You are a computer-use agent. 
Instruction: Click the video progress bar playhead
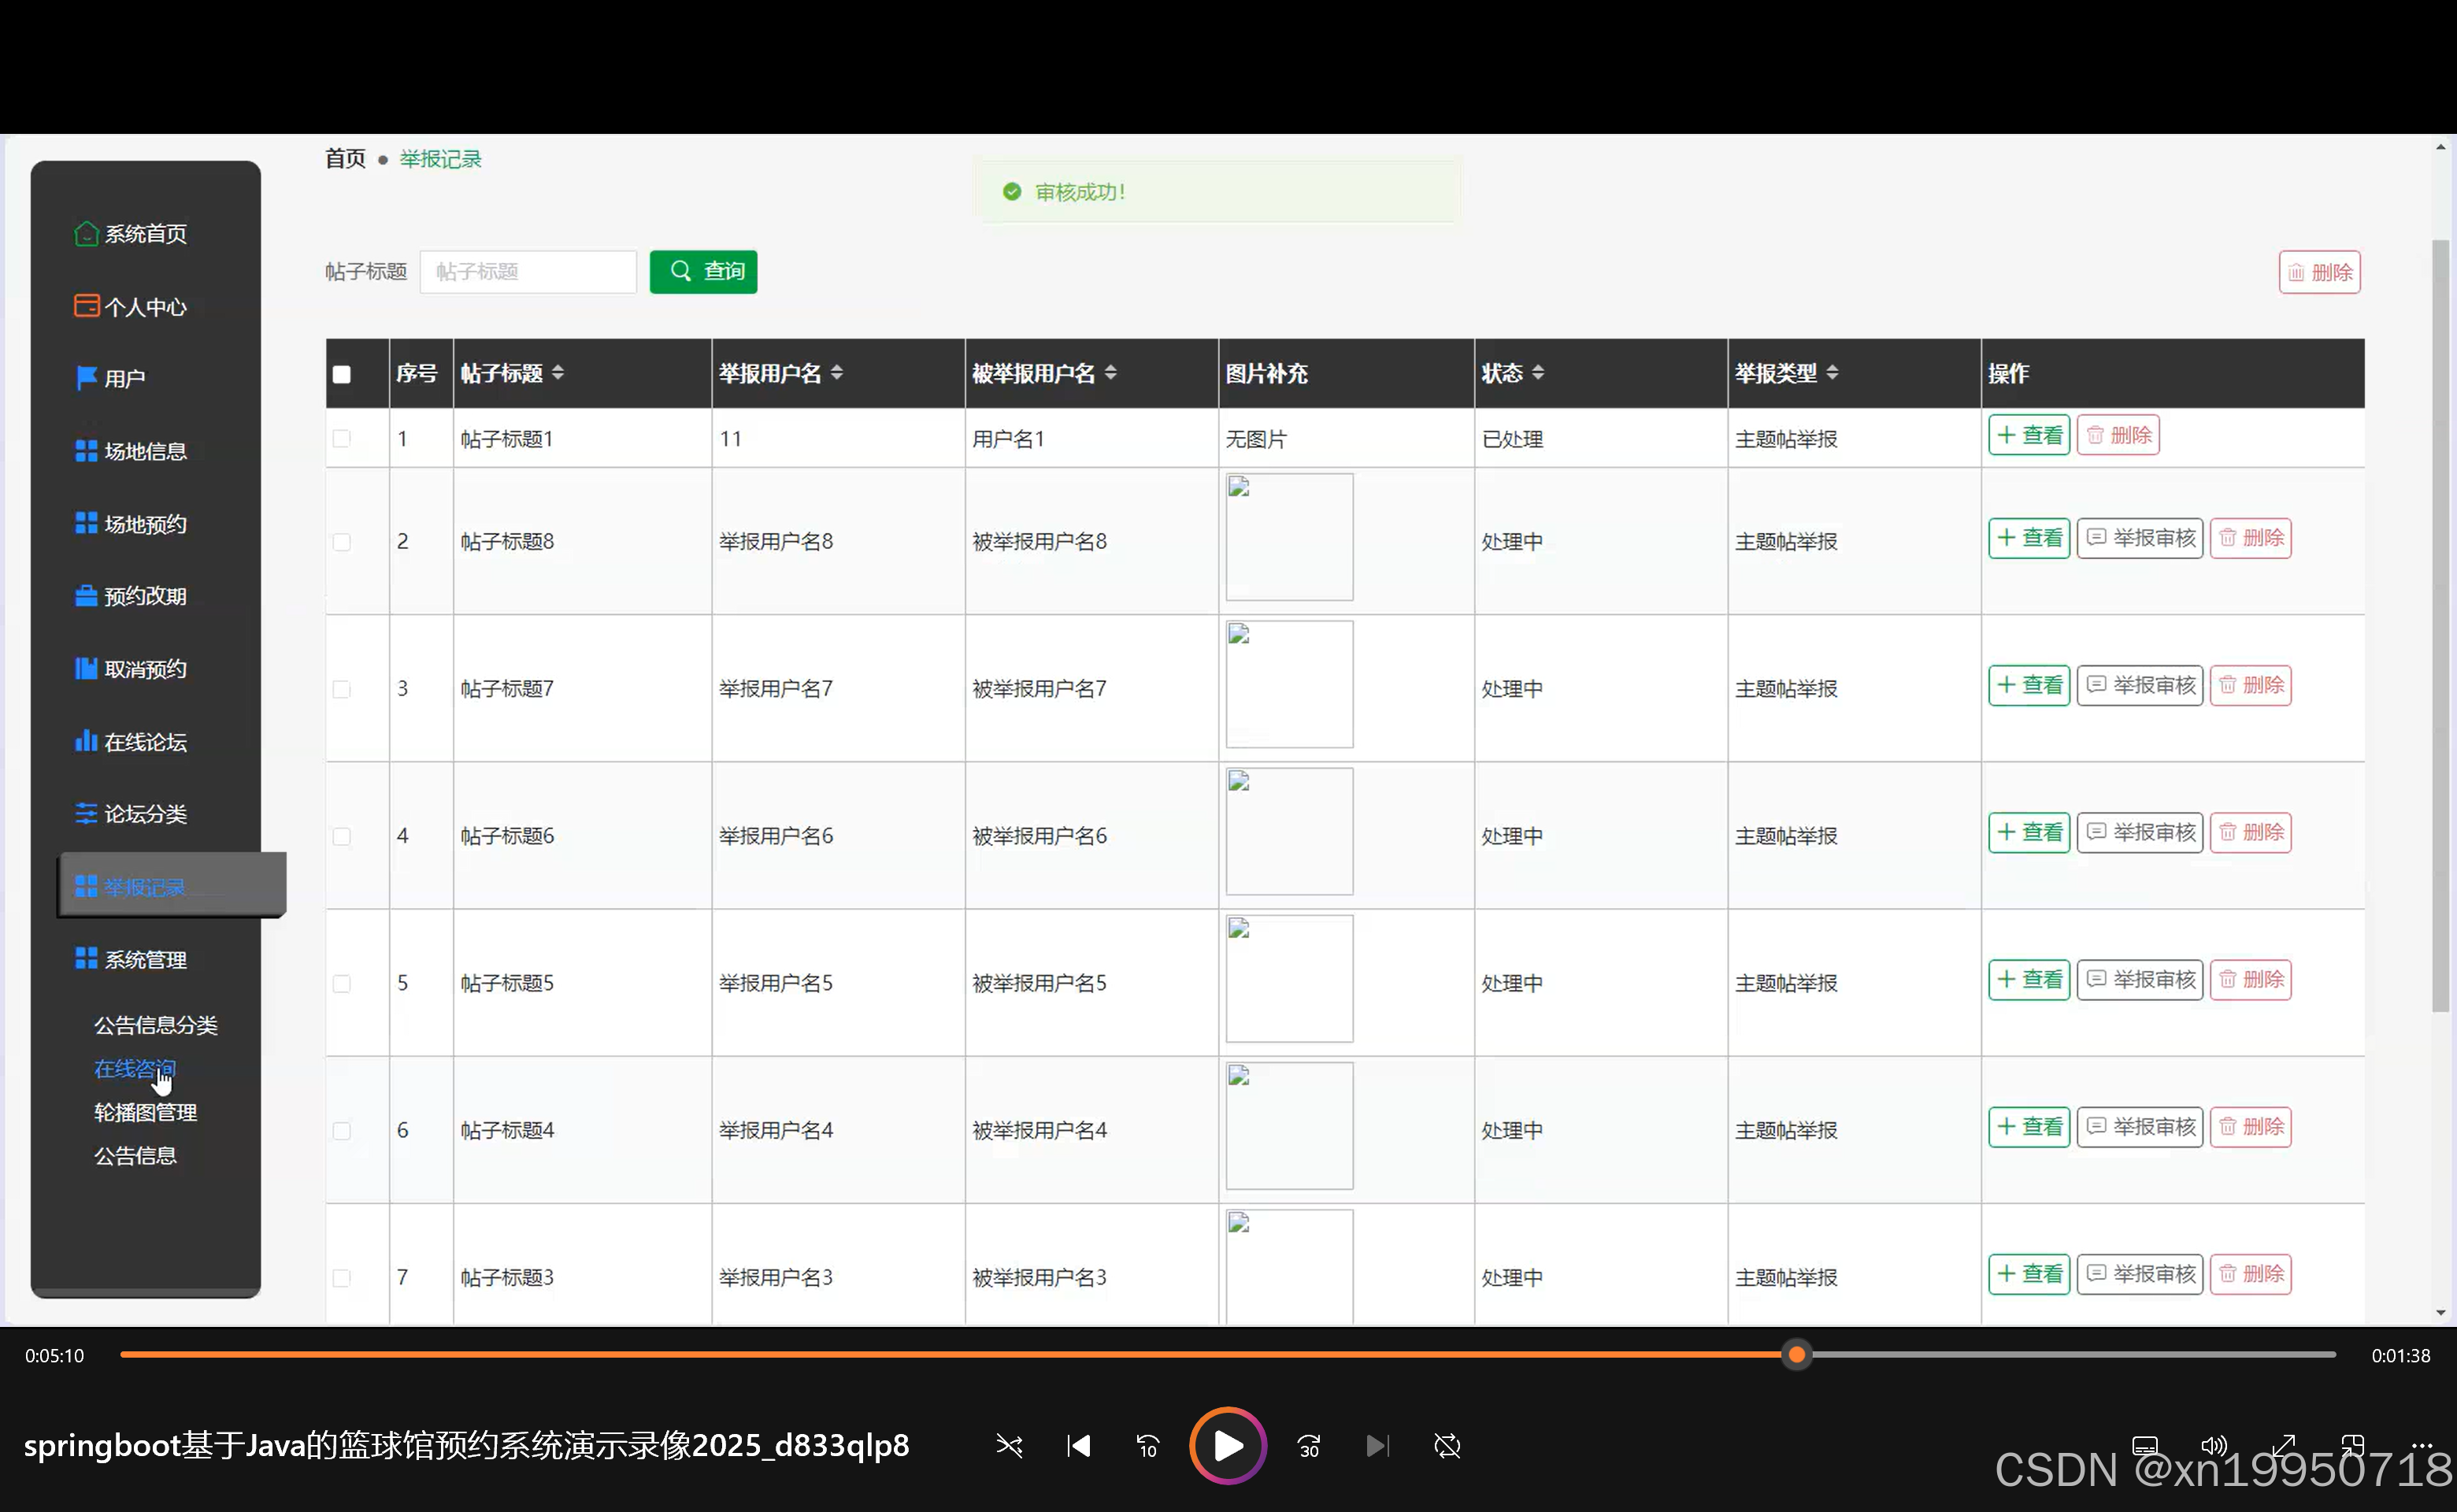1797,1355
